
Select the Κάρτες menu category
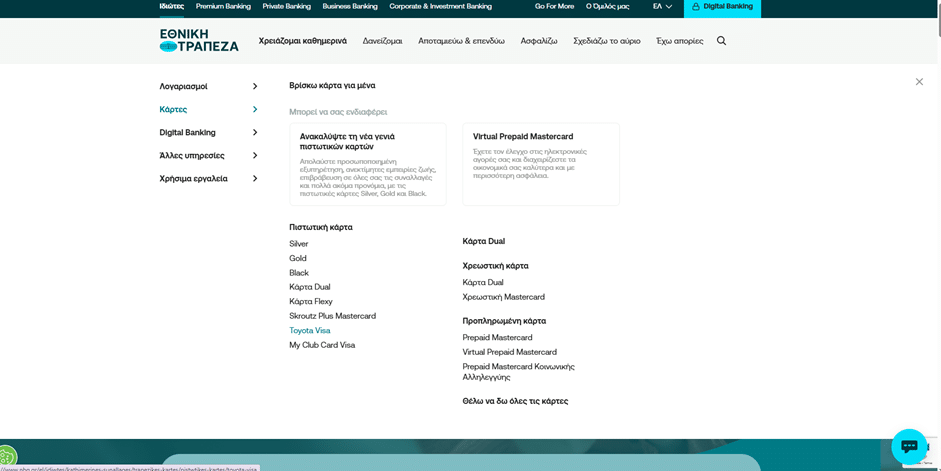pyautogui.click(x=173, y=109)
